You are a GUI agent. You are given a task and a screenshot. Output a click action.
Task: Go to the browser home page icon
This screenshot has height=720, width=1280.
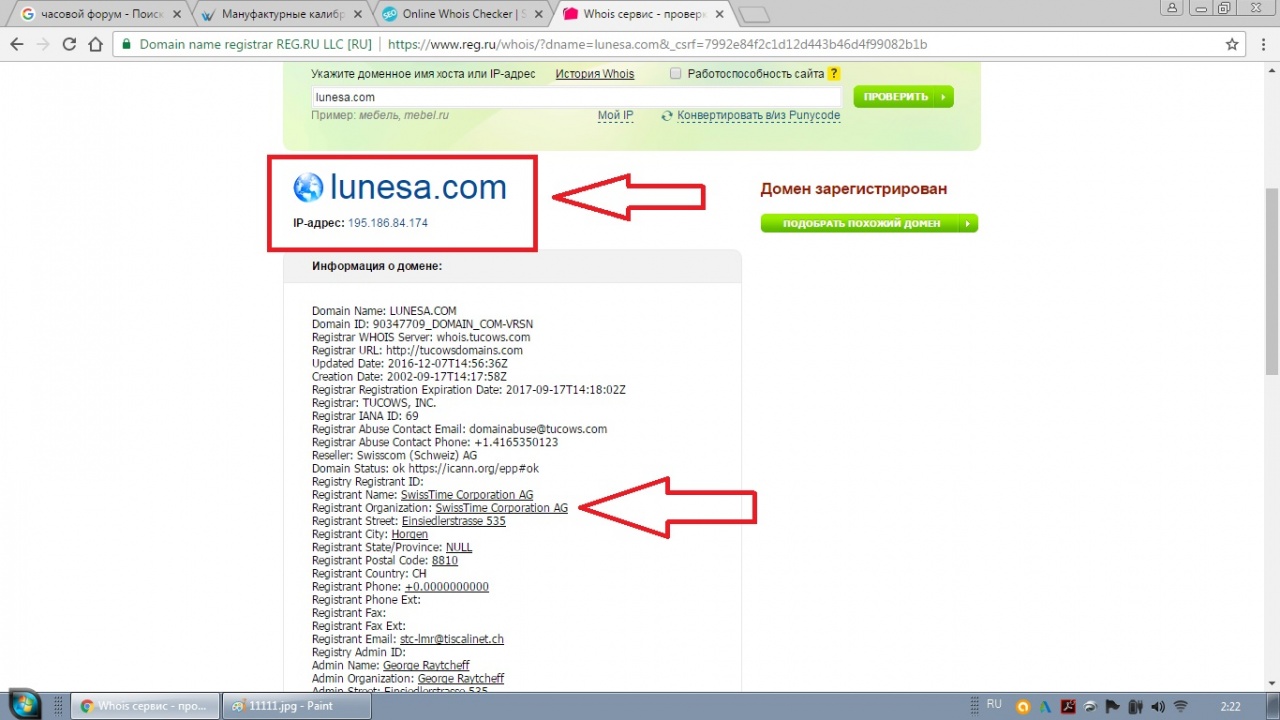point(95,45)
